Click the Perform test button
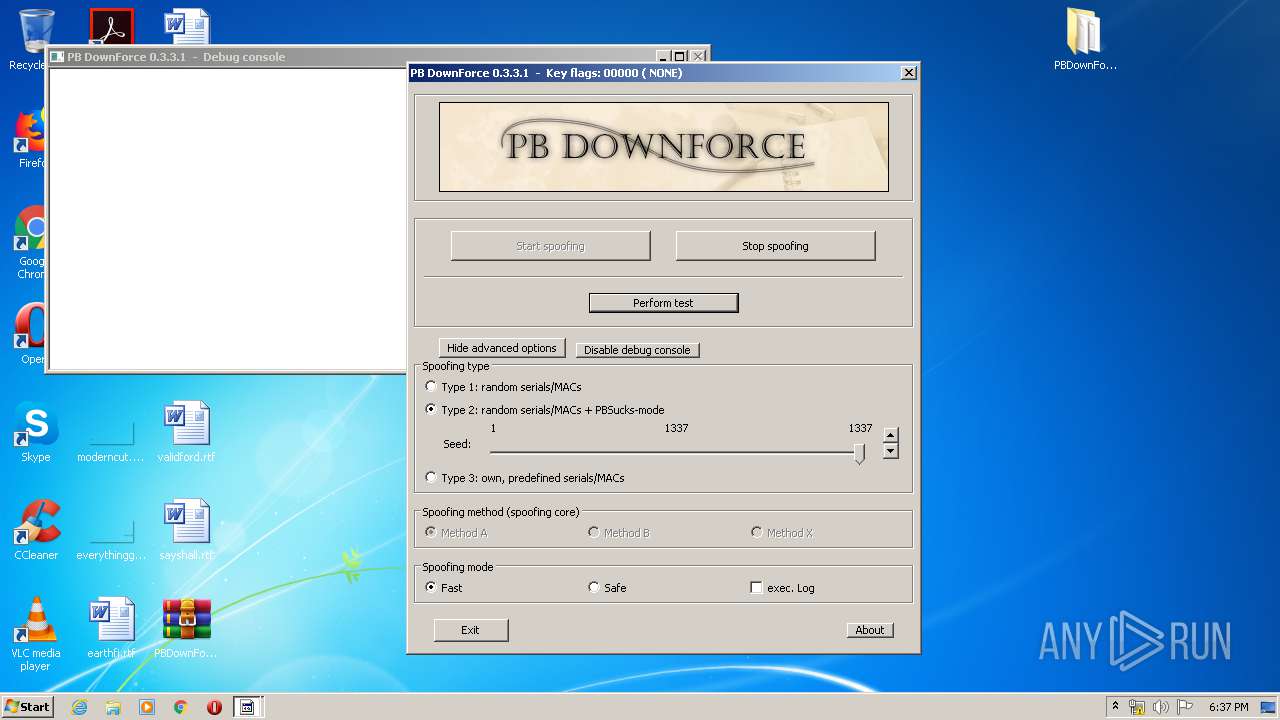 (663, 303)
